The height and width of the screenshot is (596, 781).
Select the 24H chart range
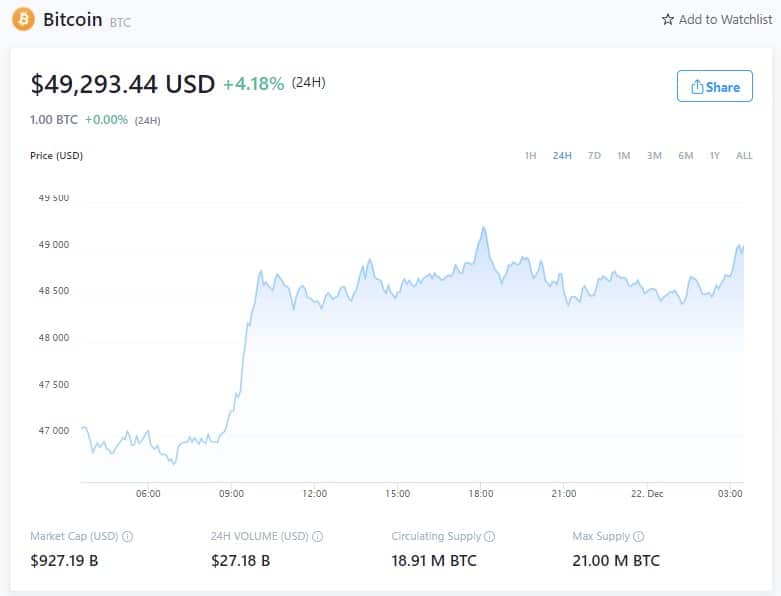tap(562, 156)
